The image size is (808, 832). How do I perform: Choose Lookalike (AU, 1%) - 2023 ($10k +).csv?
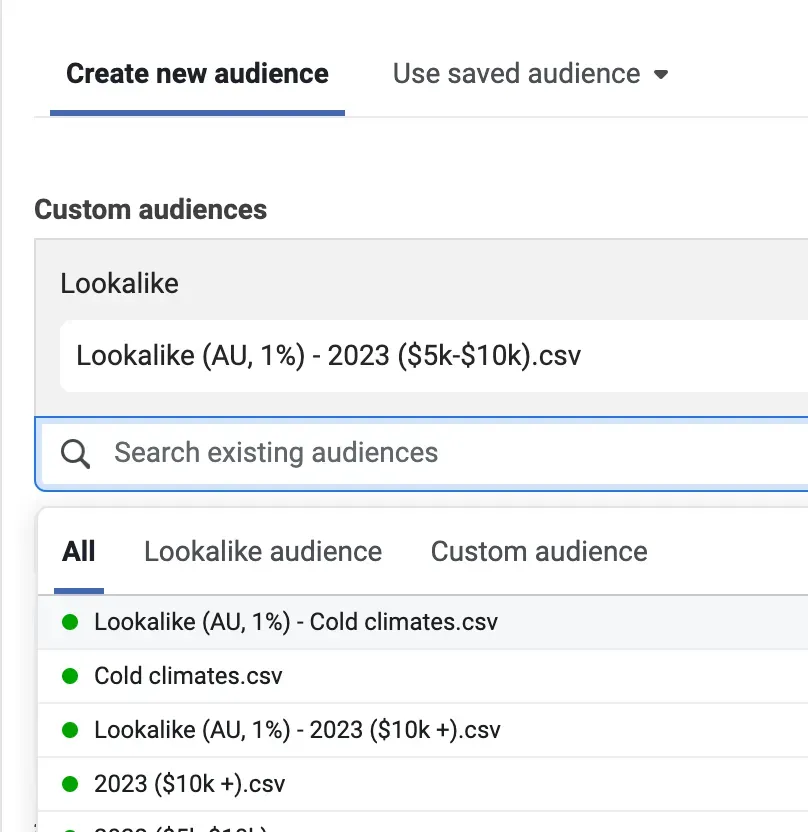(x=423, y=730)
